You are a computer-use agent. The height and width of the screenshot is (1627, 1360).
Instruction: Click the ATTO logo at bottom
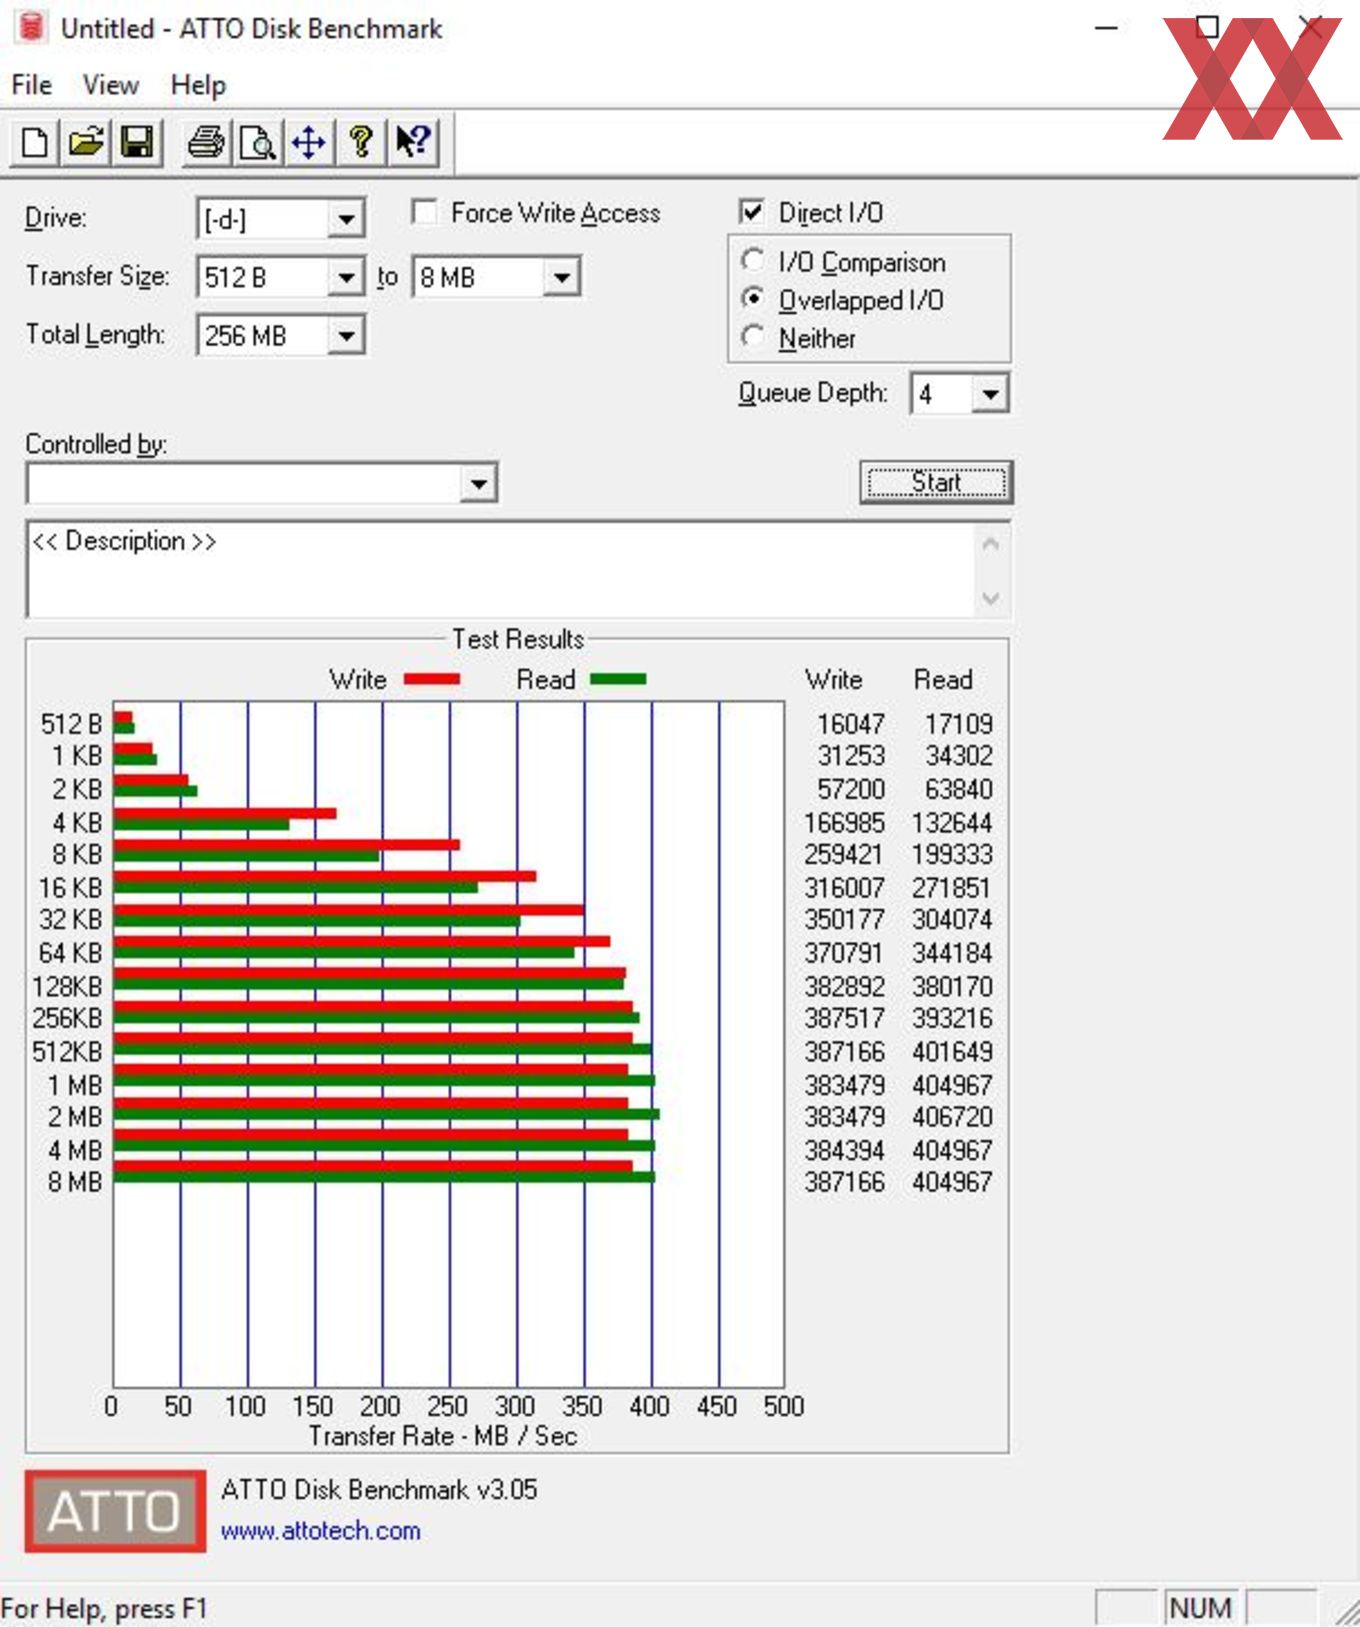coord(115,1510)
